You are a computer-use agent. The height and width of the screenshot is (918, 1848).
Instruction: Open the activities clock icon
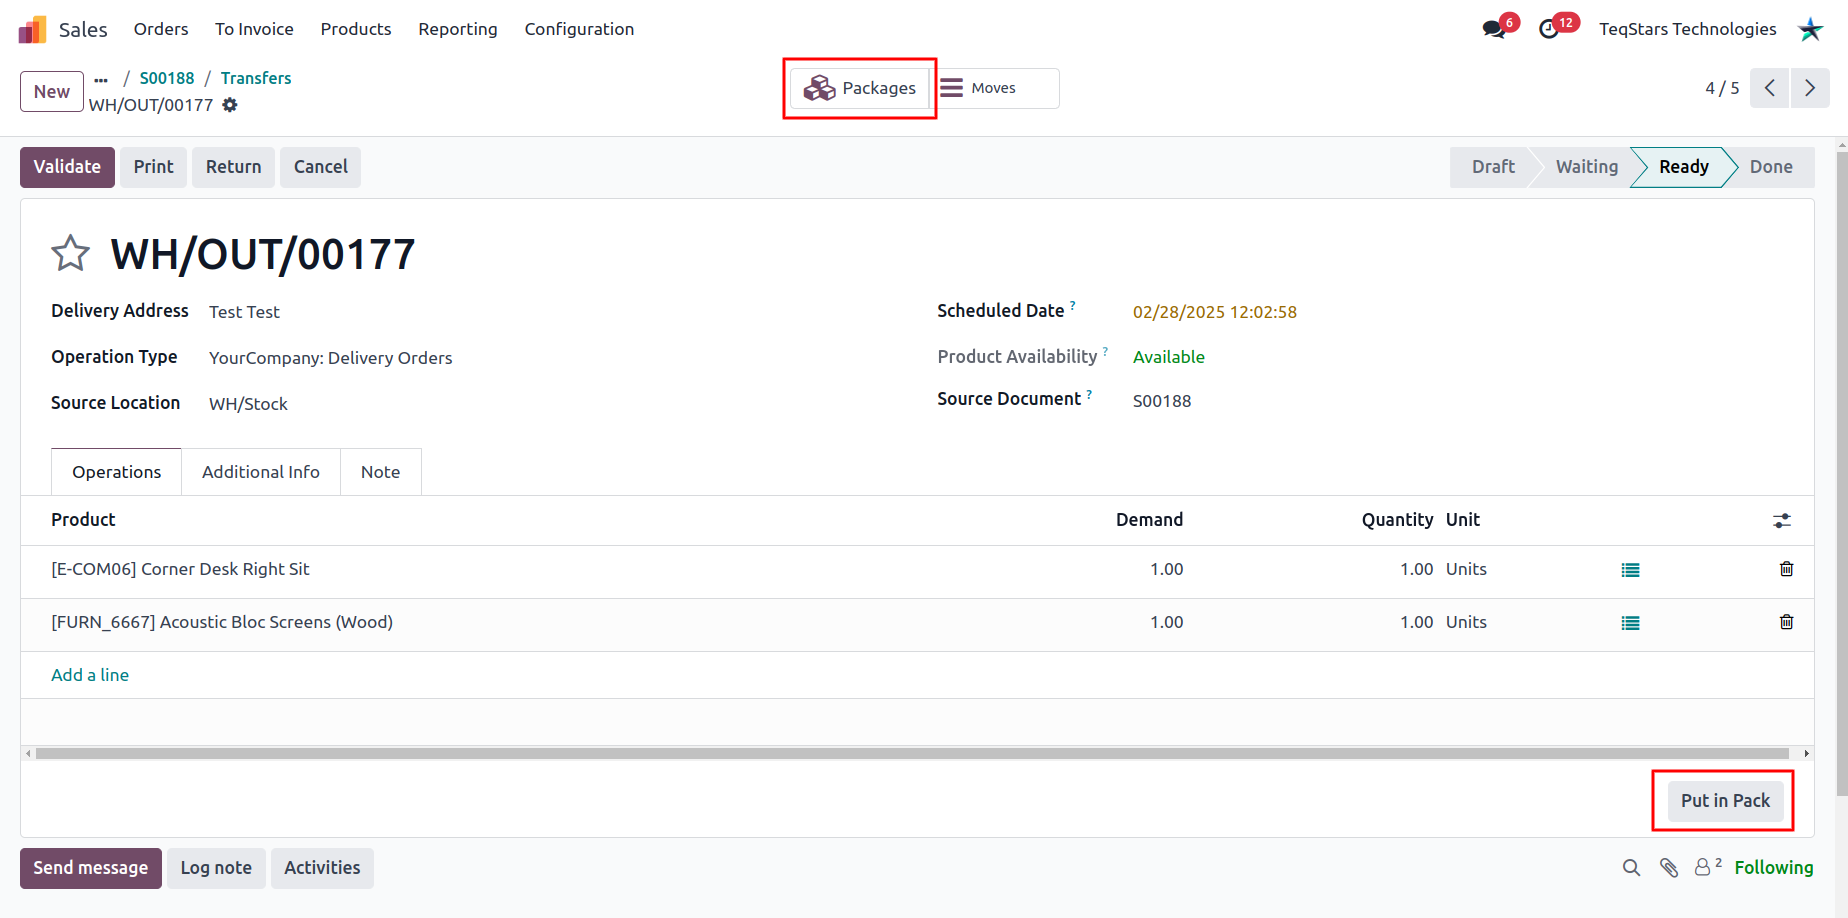pyautogui.click(x=1549, y=29)
